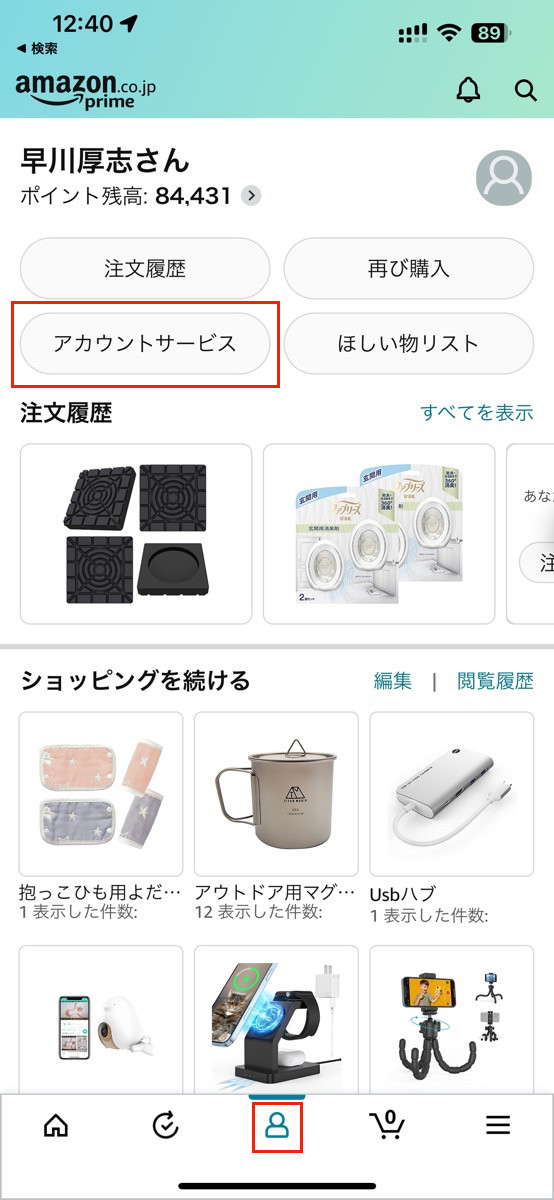Select the titanium outdoor mug item
The height and width of the screenshot is (1200, 554).
(x=276, y=794)
